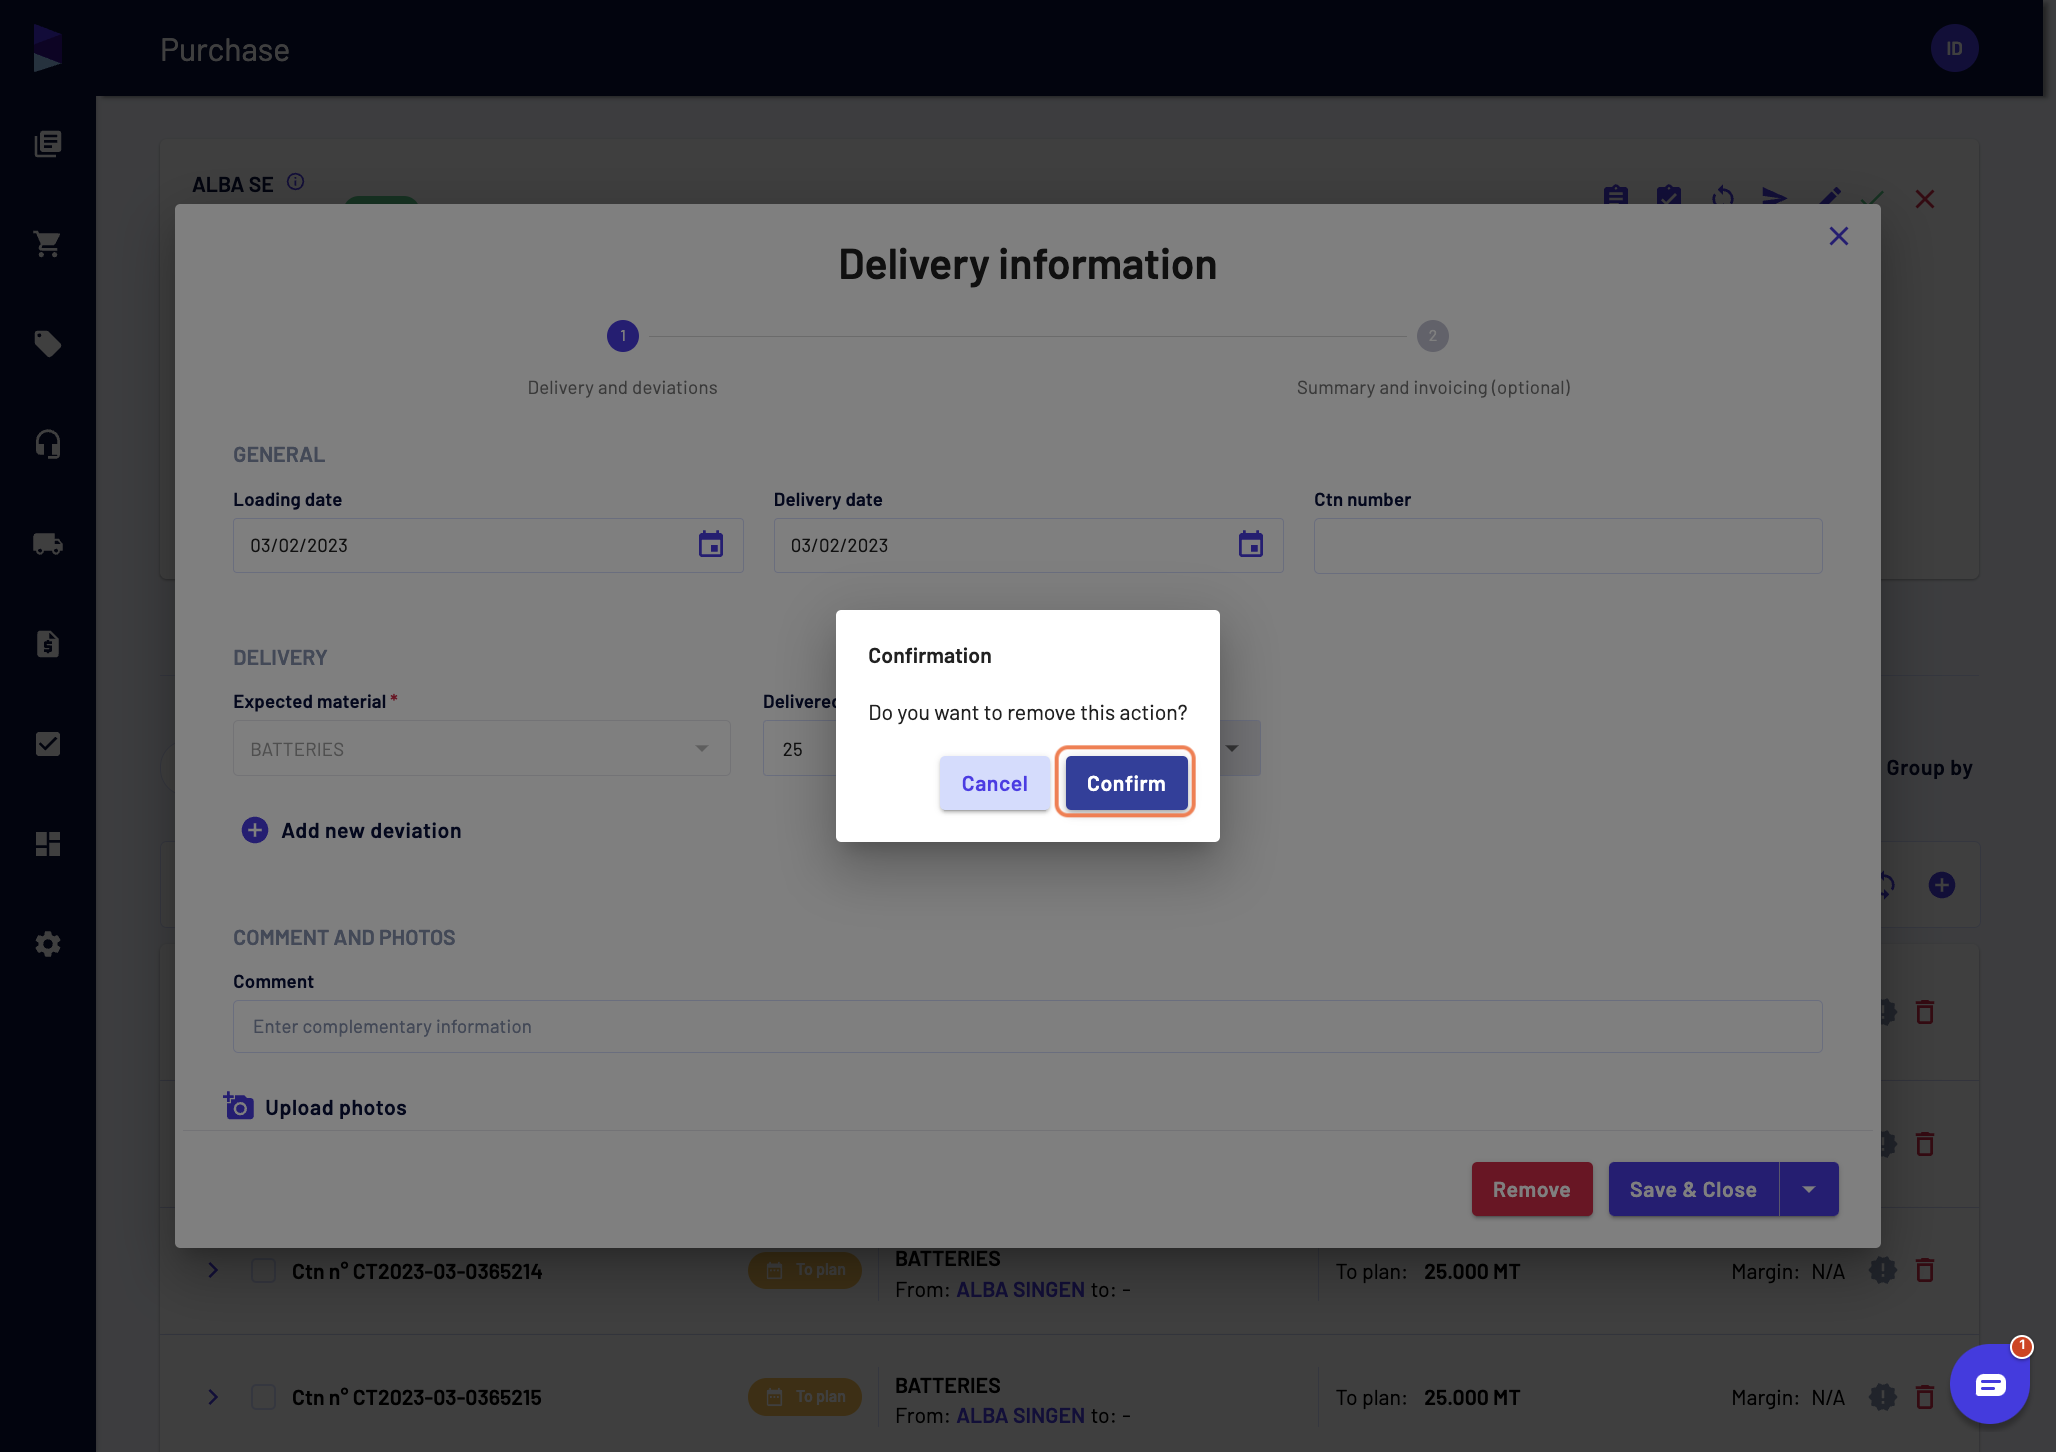2056x1452 pixels.
Task: Go to step 2 Summary and invoicing
Action: pyautogui.click(x=1432, y=336)
